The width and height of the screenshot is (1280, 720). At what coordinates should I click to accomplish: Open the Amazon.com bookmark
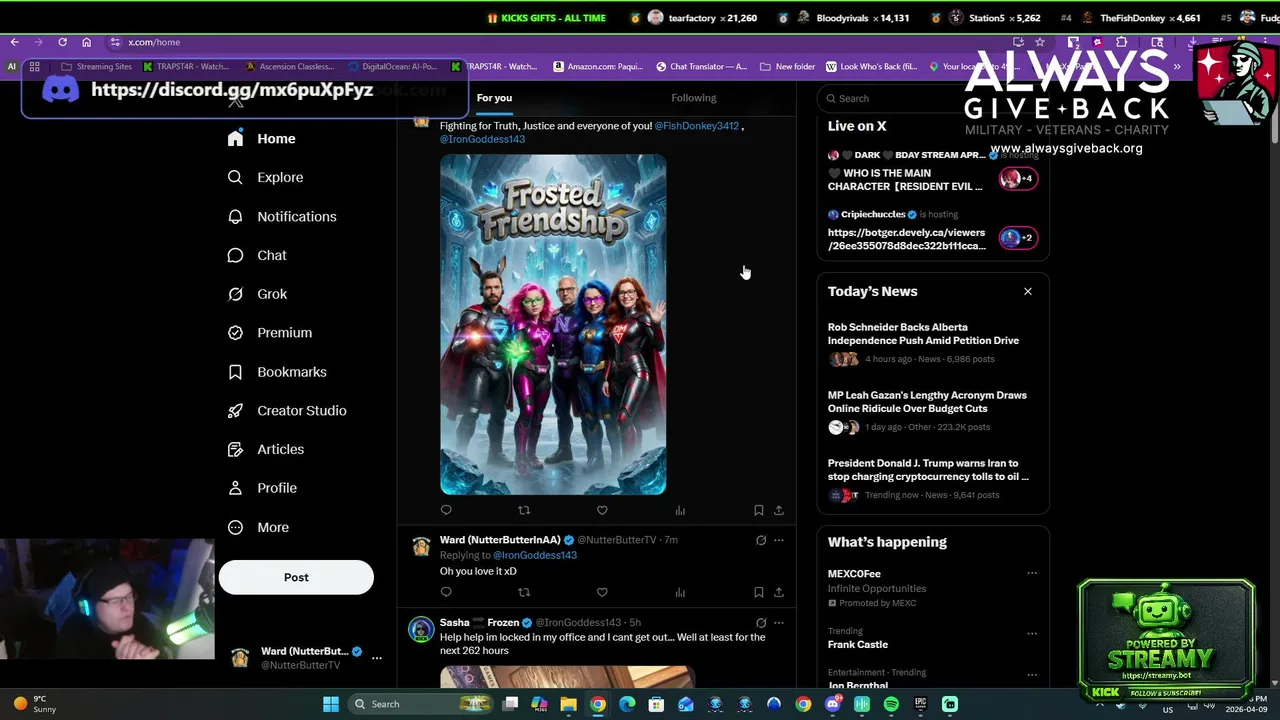click(x=598, y=67)
